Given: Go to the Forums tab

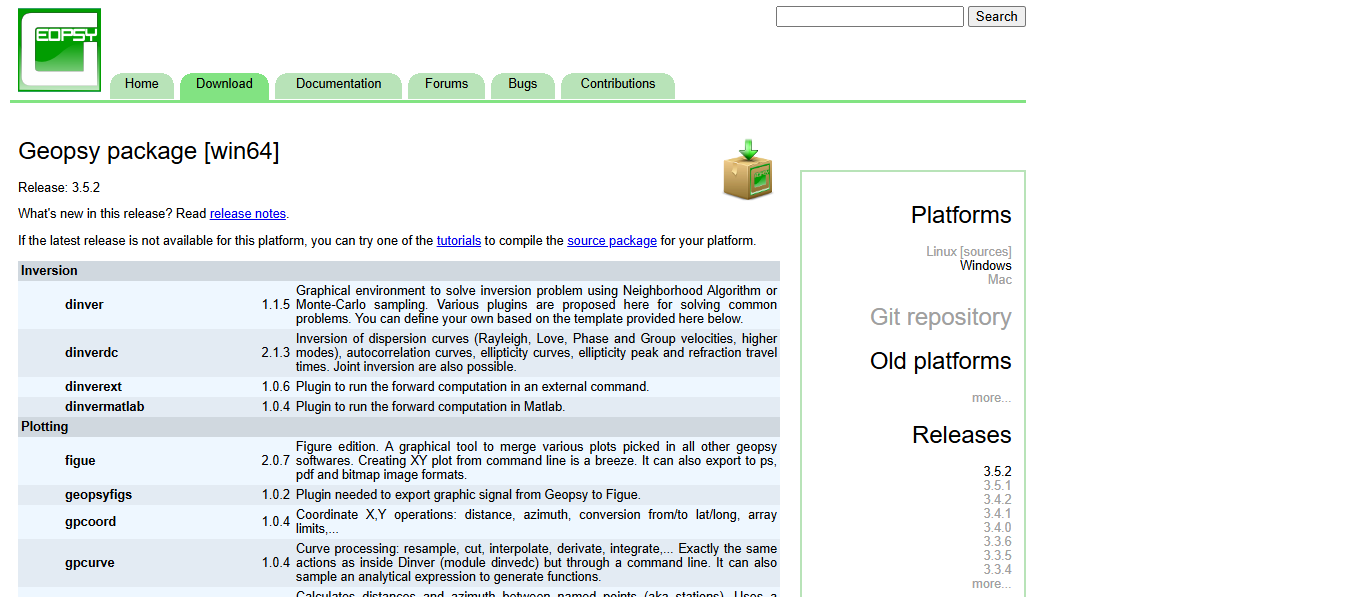Looking at the screenshot, I should pyautogui.click(x=446, y=84).
